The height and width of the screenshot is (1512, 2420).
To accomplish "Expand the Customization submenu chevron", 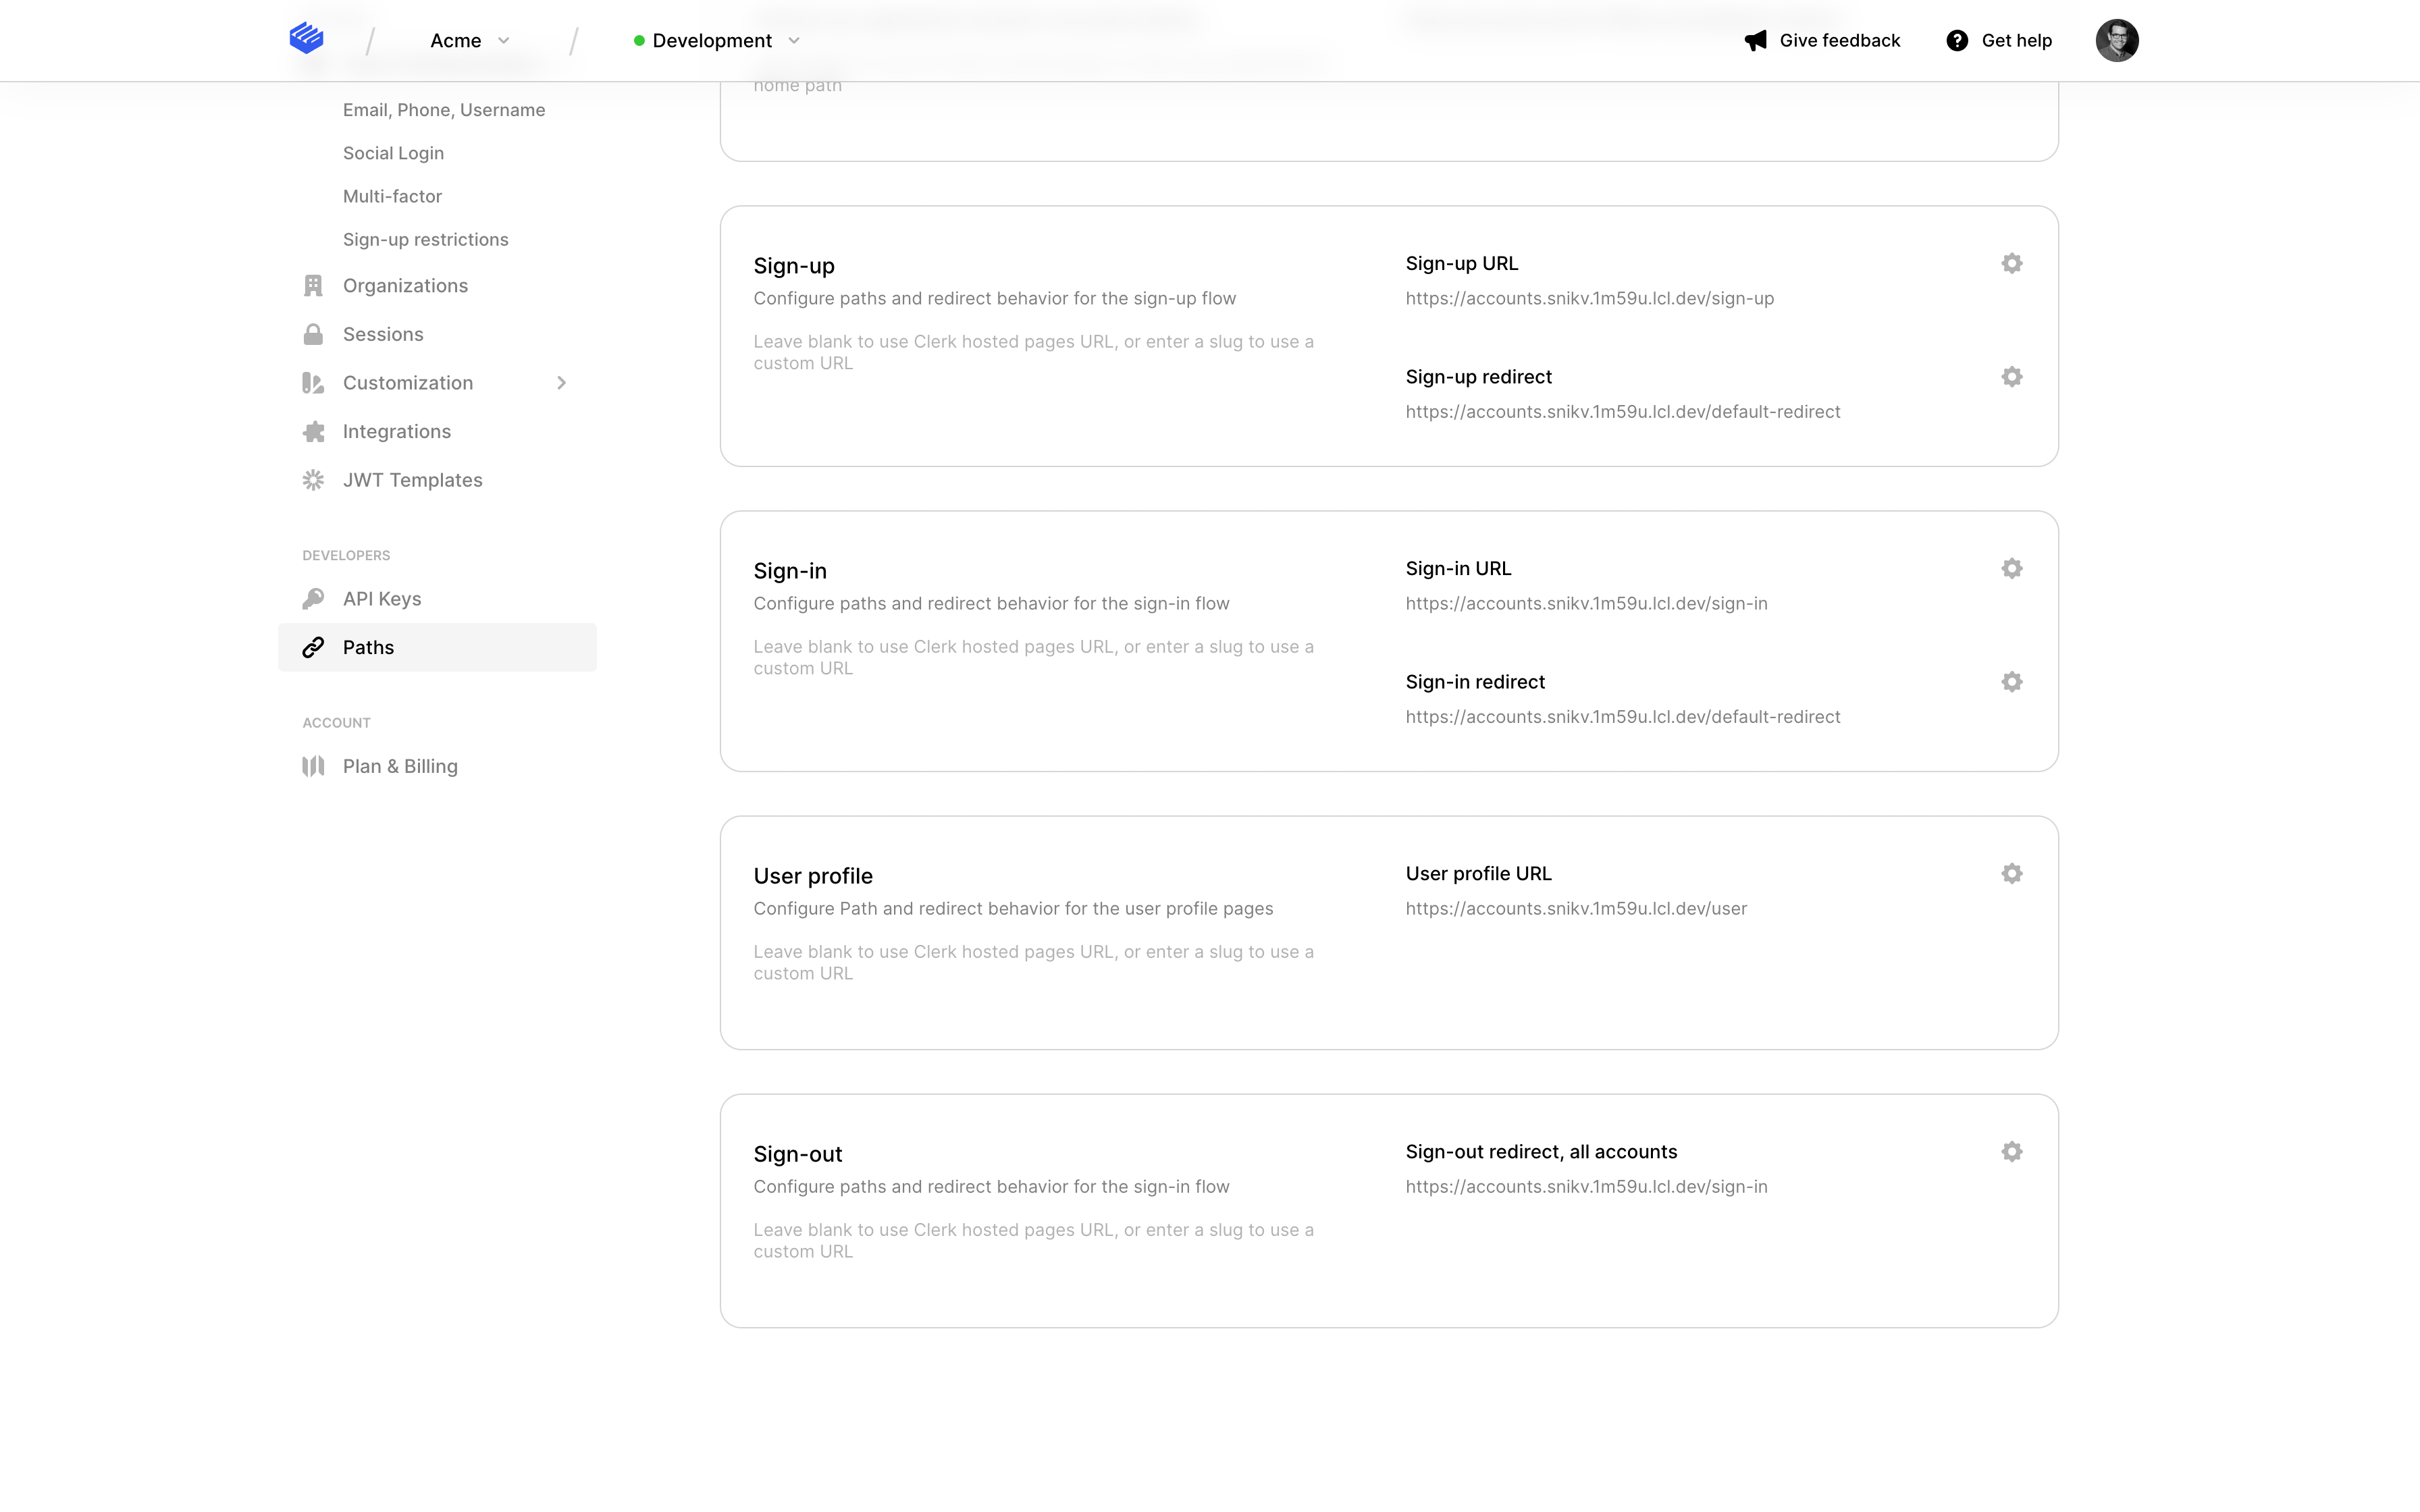I will point(562,383).
